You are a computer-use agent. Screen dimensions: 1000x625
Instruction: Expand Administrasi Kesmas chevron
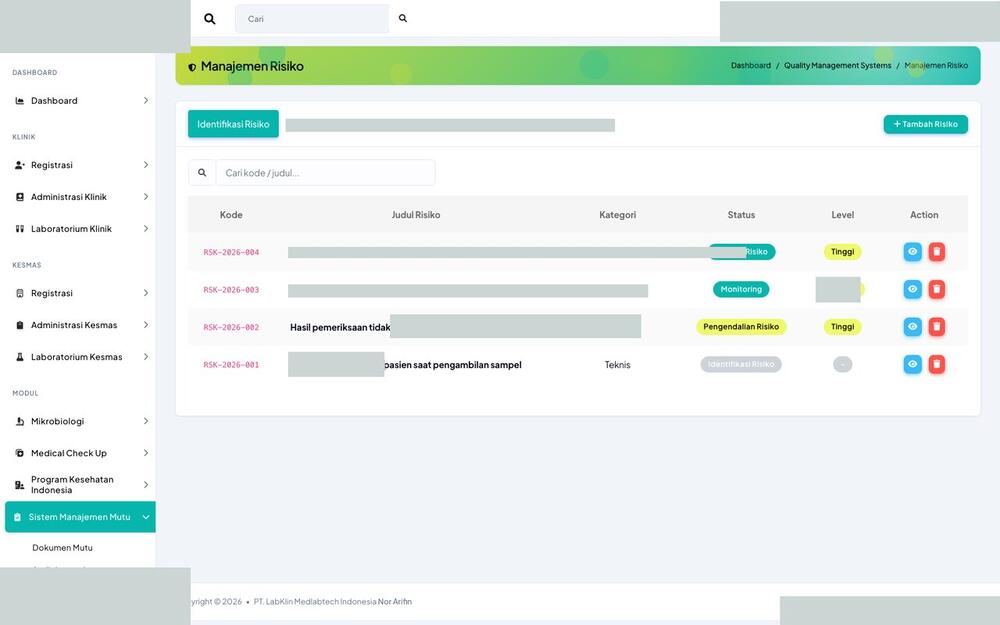(x=145, y=325)
